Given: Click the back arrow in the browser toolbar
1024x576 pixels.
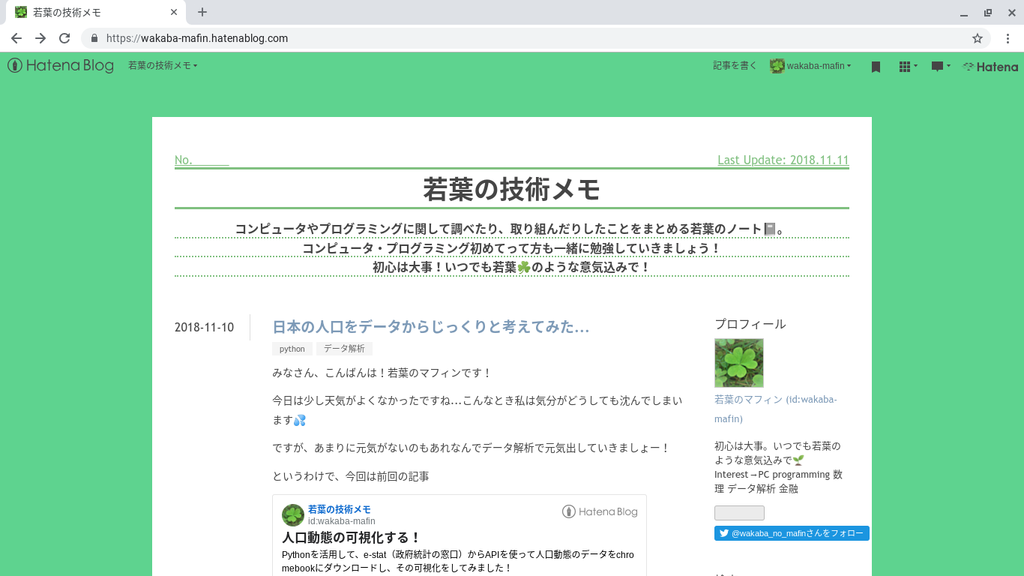Looking at the screenshot, I should pyautogui.click(x=16, y=38).
